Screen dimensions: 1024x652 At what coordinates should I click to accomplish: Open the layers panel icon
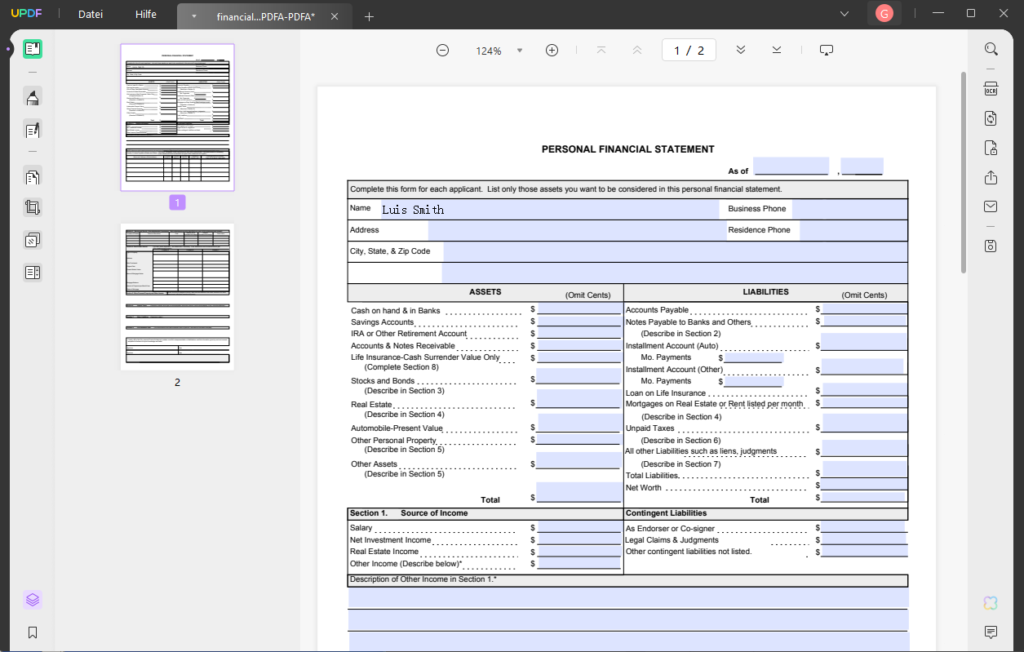click(x=32, y=600)
